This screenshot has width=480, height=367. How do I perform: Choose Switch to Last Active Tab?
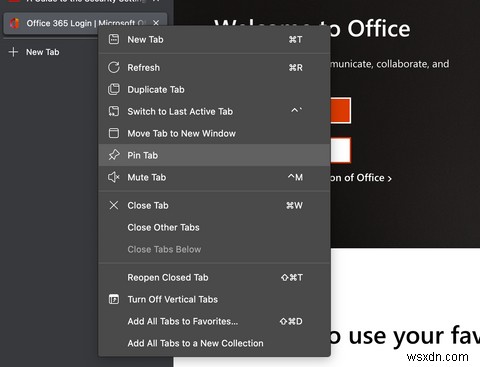[x=214, y=111]
